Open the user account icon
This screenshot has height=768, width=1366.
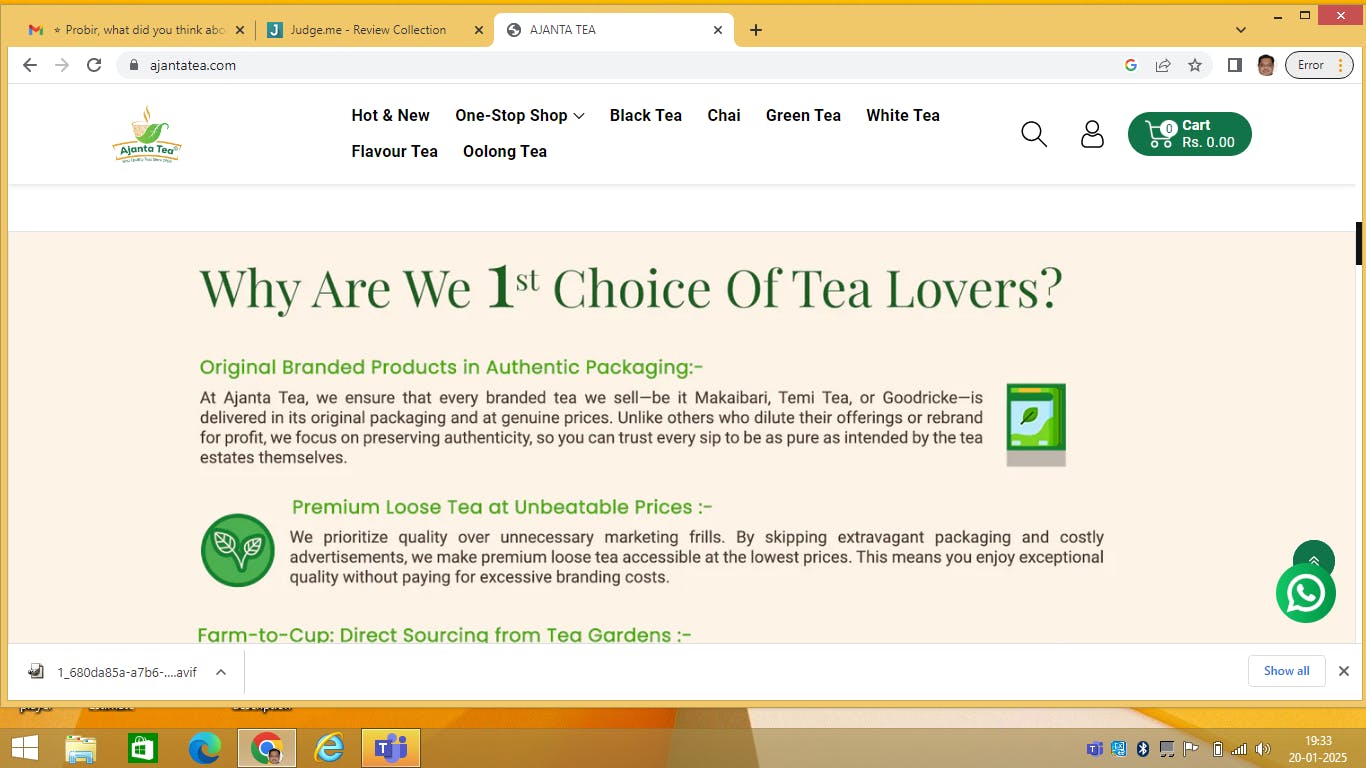click(x=1092, y=134)
